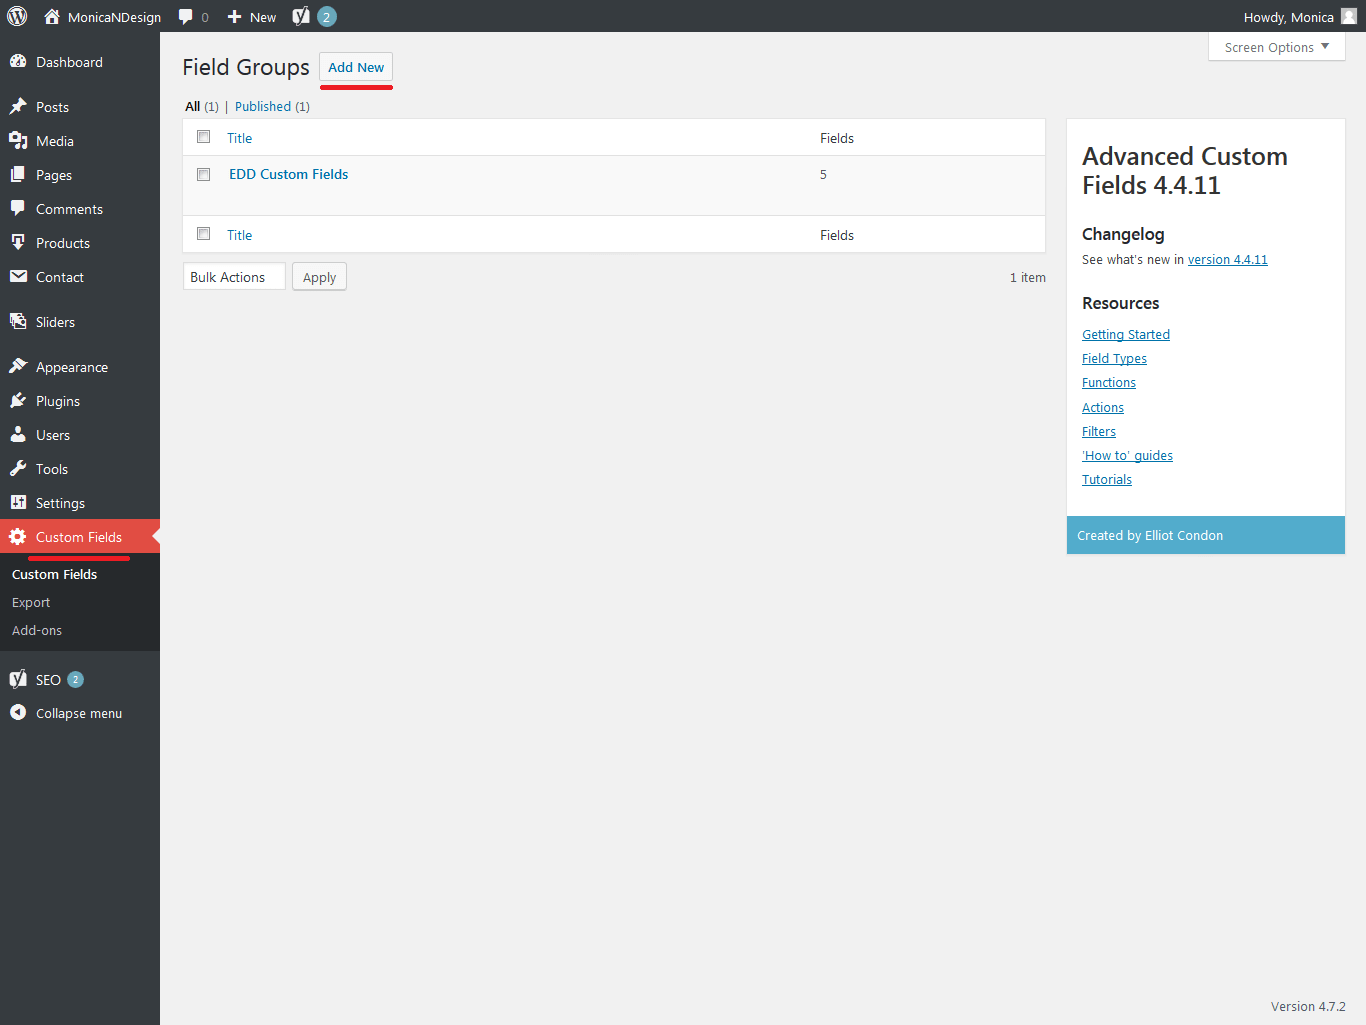Open the Add-ons submenu item
The width and height of the screenshot is (1366, 1025).
37,630
